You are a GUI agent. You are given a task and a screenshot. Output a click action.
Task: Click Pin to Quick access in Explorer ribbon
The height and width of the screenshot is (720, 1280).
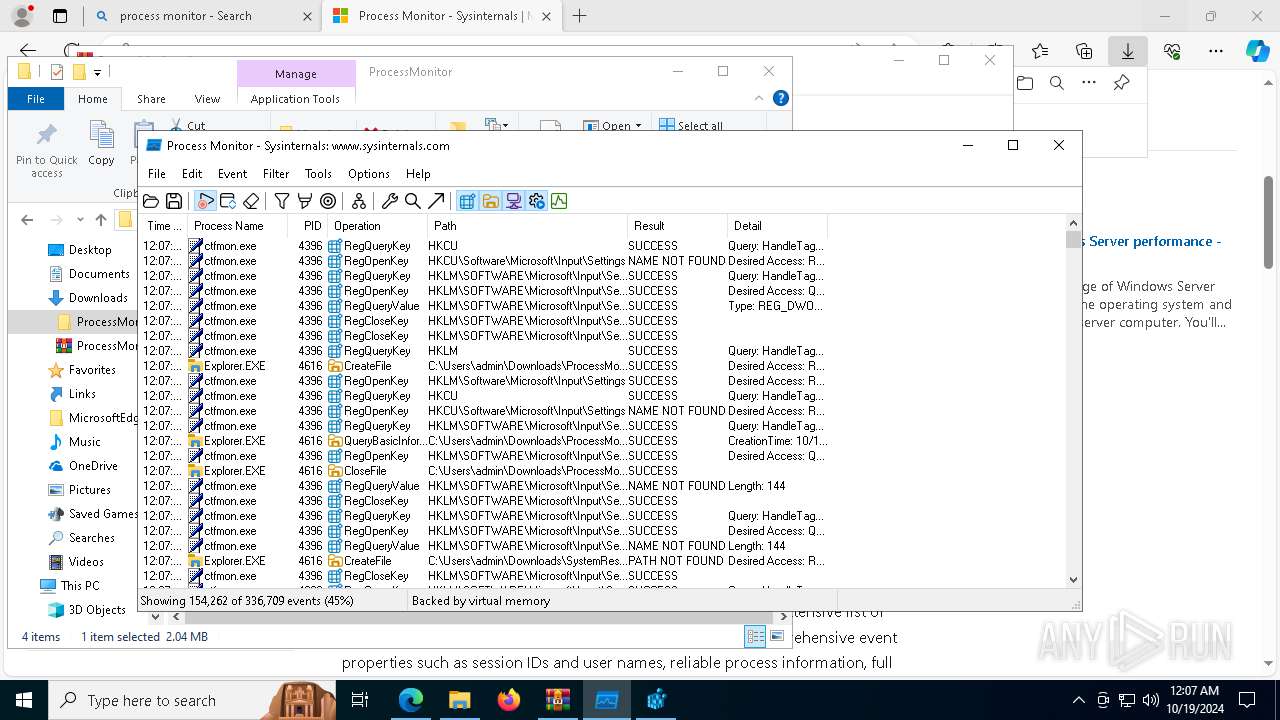(x=47, y=151)
